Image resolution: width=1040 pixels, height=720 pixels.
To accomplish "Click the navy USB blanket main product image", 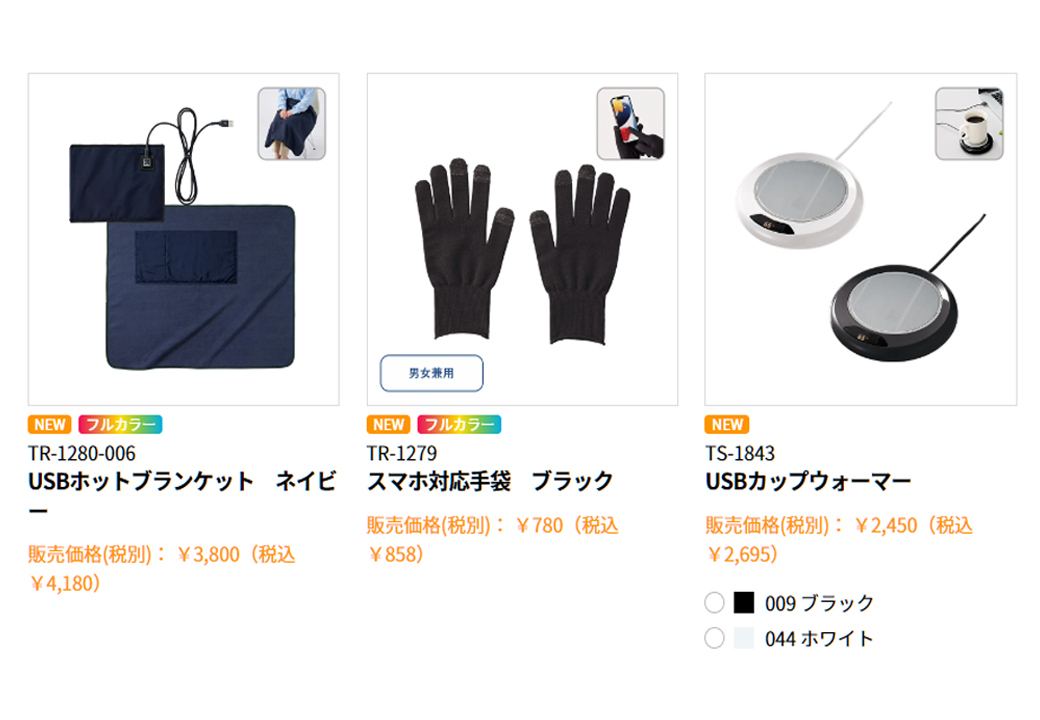I will click(x=184, y=239).
